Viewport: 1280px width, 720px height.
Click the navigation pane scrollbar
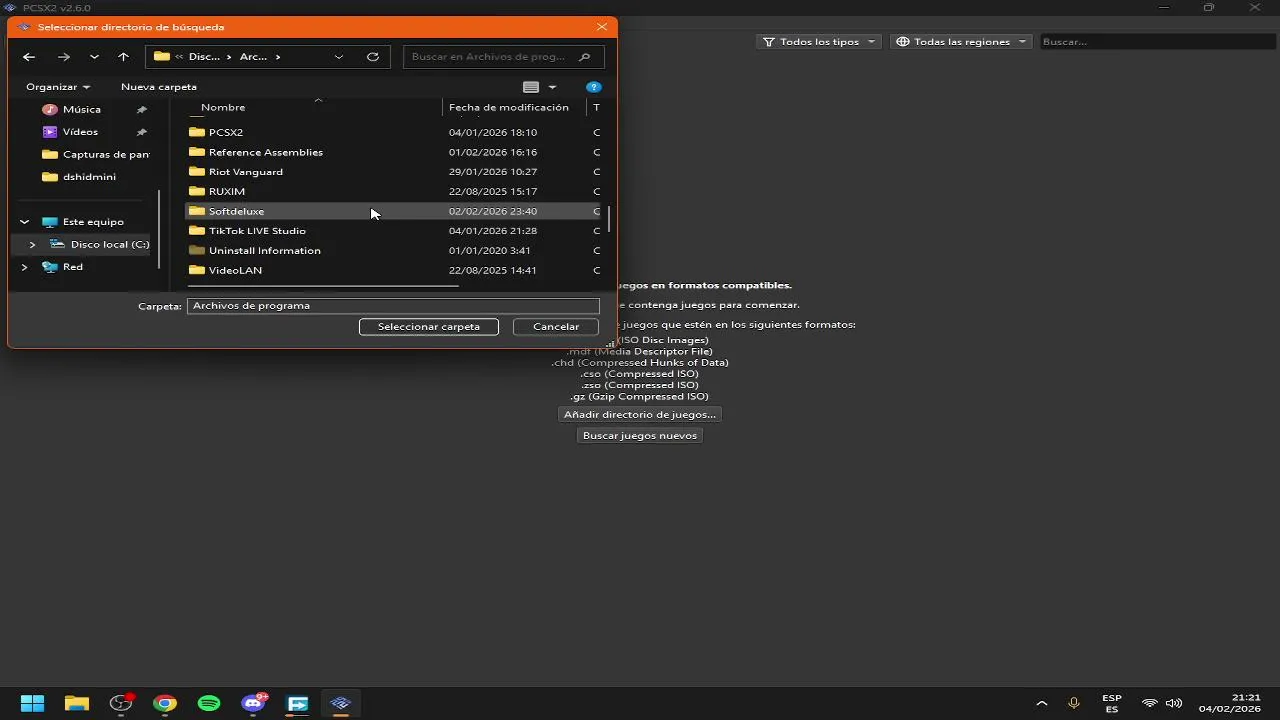(x=159, y=229)
